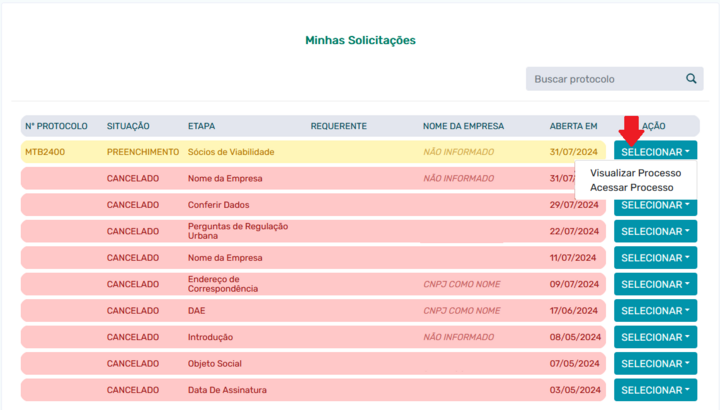Open SELECIONAR dropdown for MTB2400 row
Viewport: 720px width, 410px height.
(x=655, y=152)
